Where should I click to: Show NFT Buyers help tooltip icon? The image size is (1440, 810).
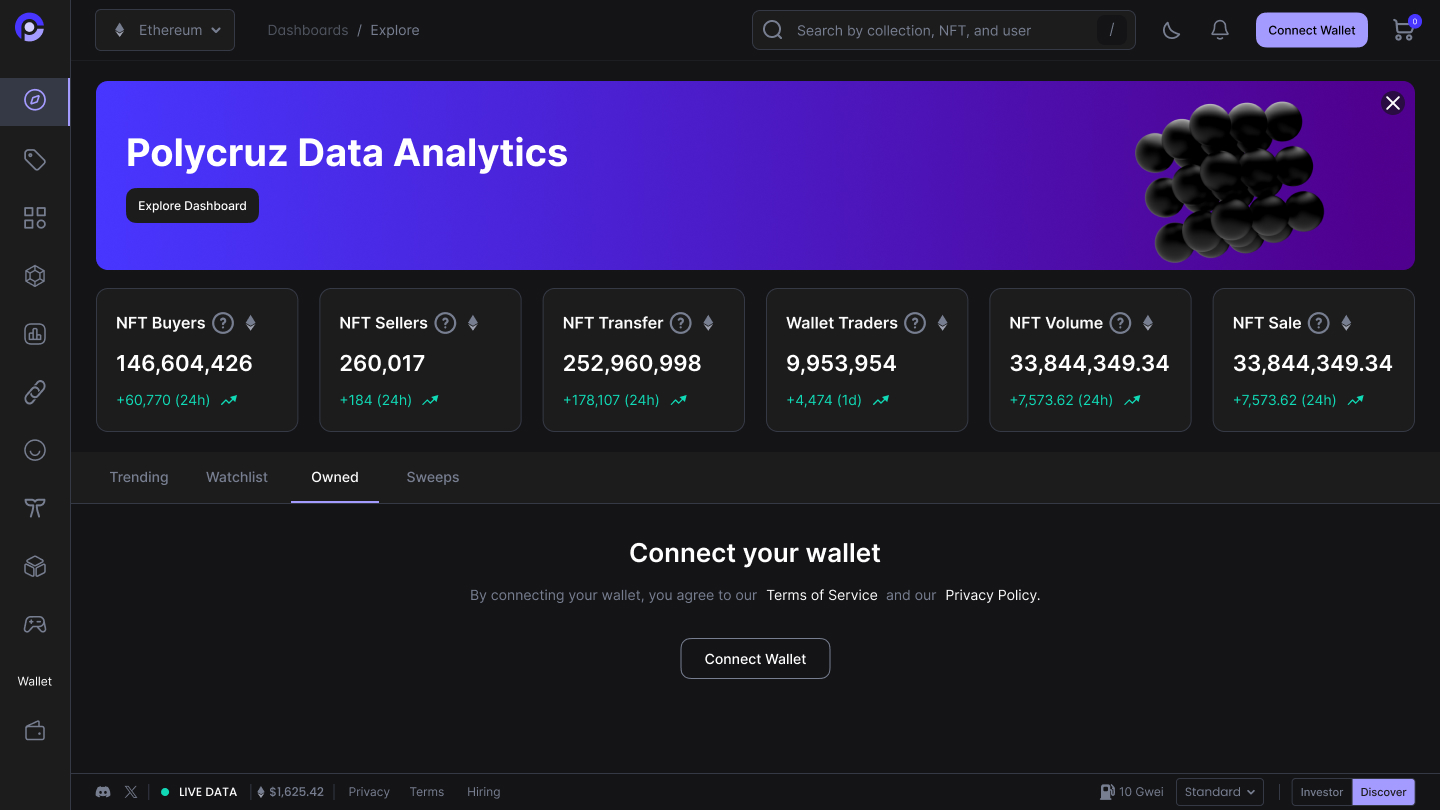pyautogui.click(x=224, y=323)
